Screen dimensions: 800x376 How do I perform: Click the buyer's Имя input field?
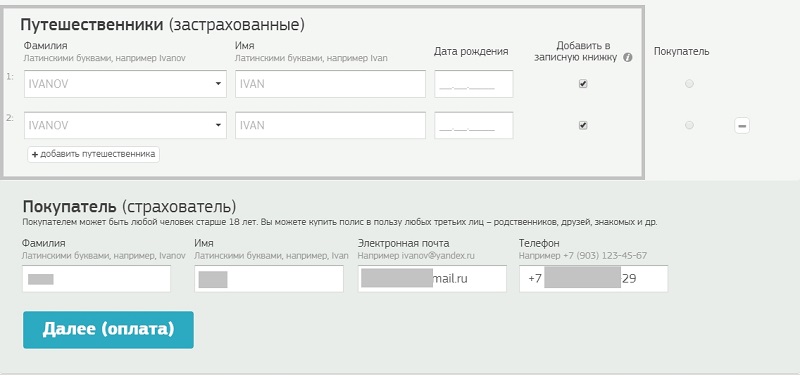coord(269,279)
